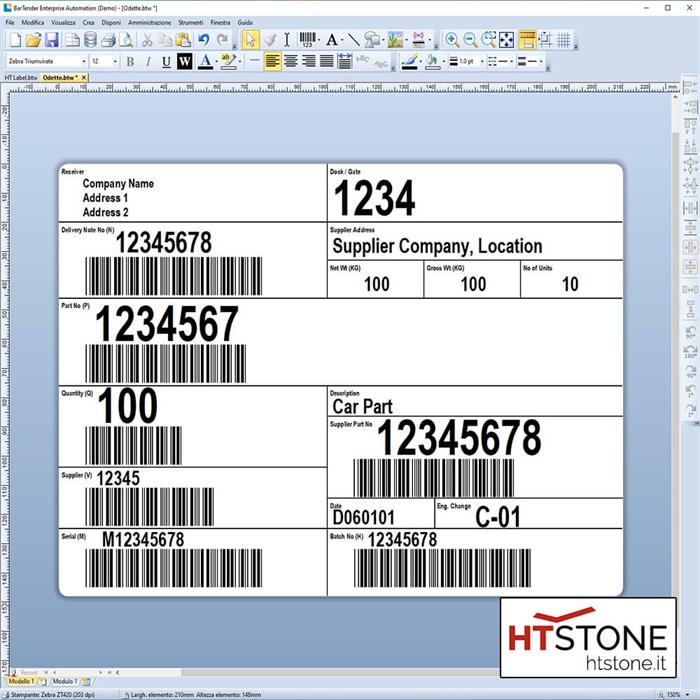
Task: Select the Picture insertion tool
Action: 395,40
